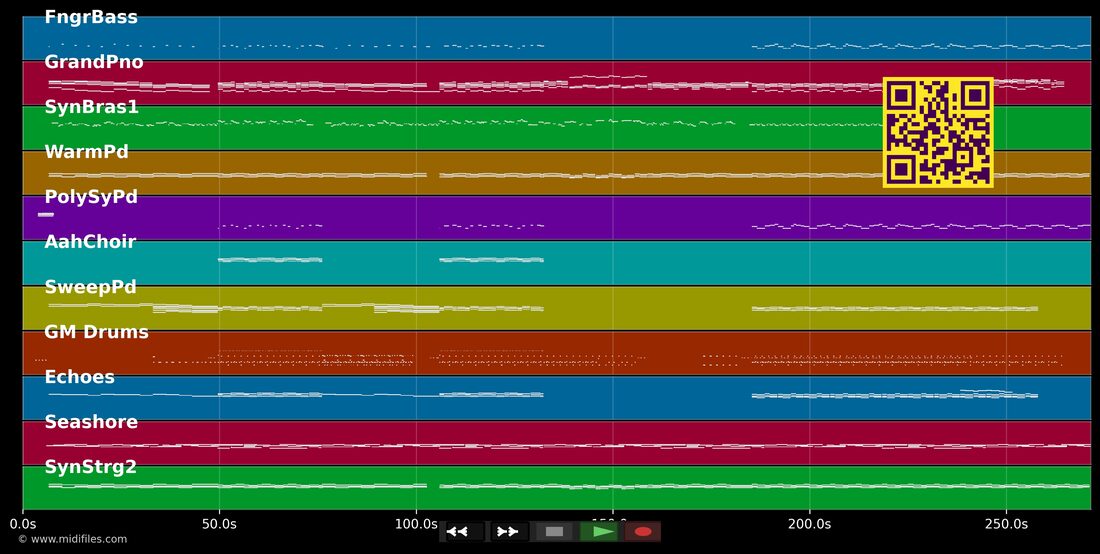Viewport: 1100px width, 554px height.
Task: Select the SynStrg2 track label
Action: coord(90,467)
